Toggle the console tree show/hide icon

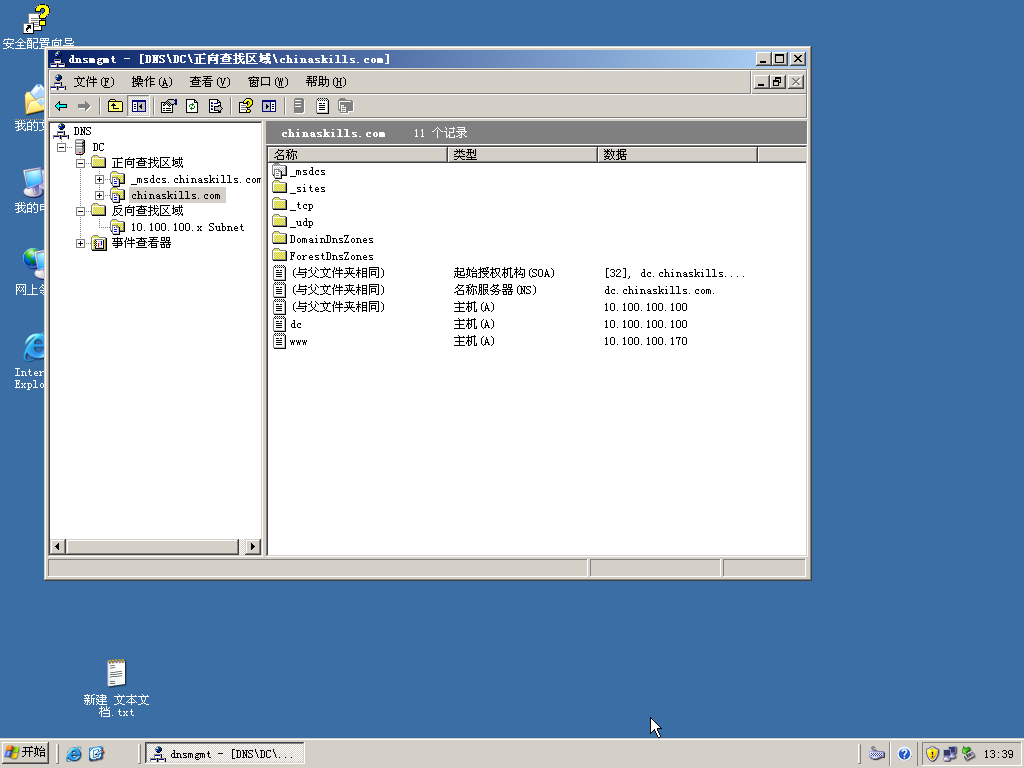pyautogui.click(x=138, y=106)
